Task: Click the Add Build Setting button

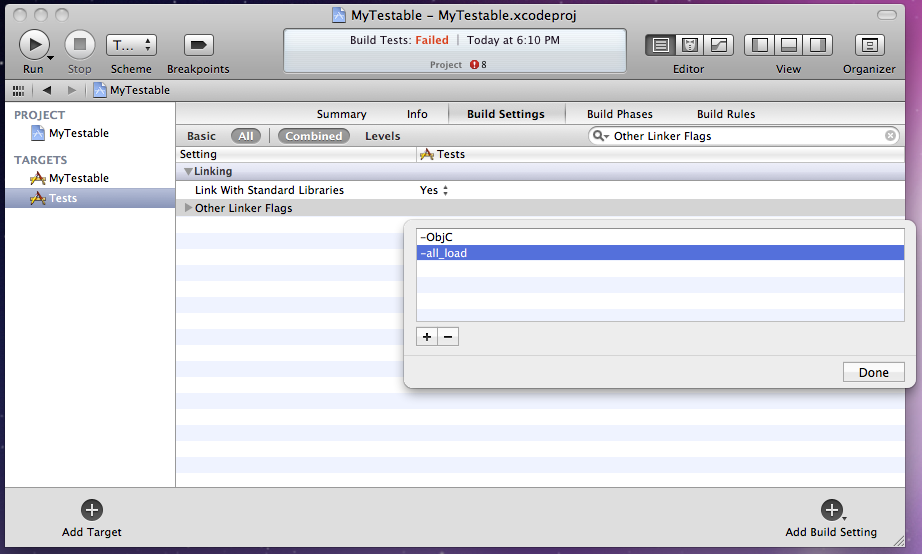Action: 831,518
